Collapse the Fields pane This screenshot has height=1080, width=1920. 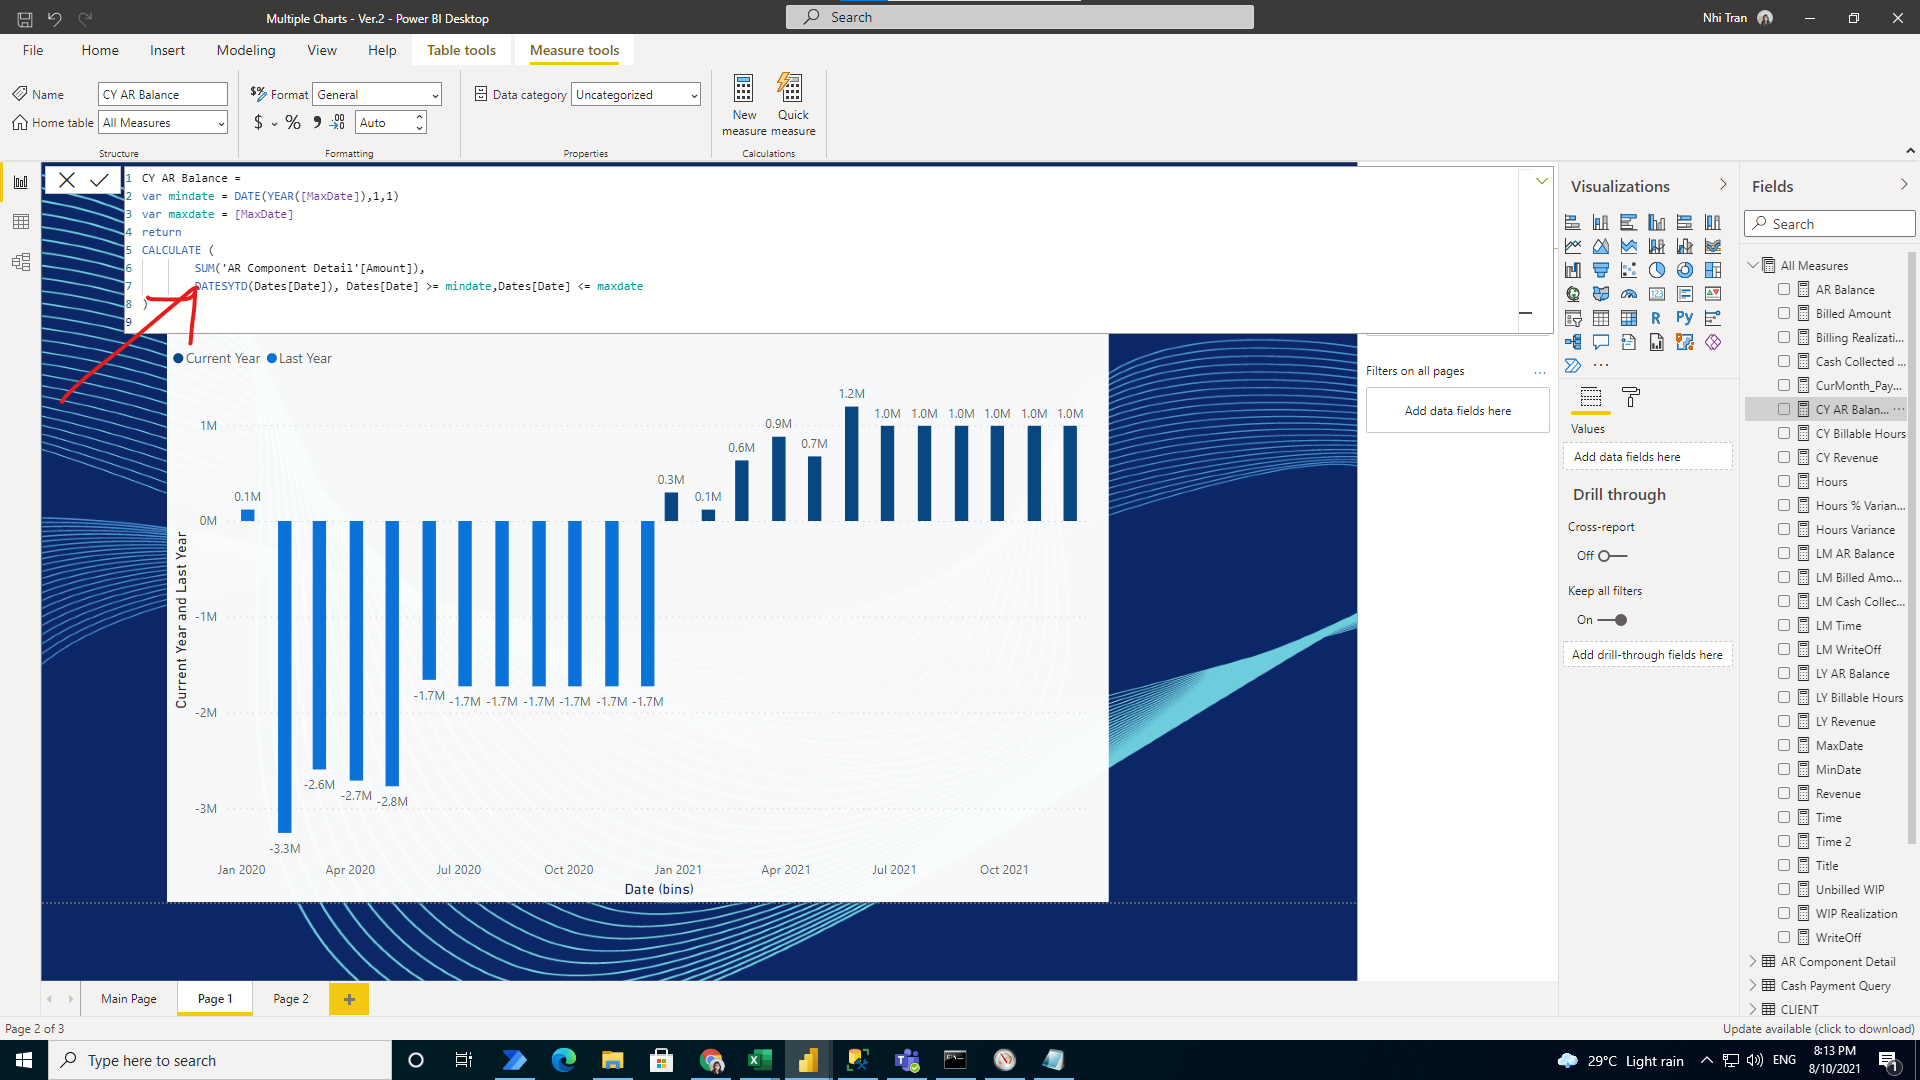coord(1904,185)
